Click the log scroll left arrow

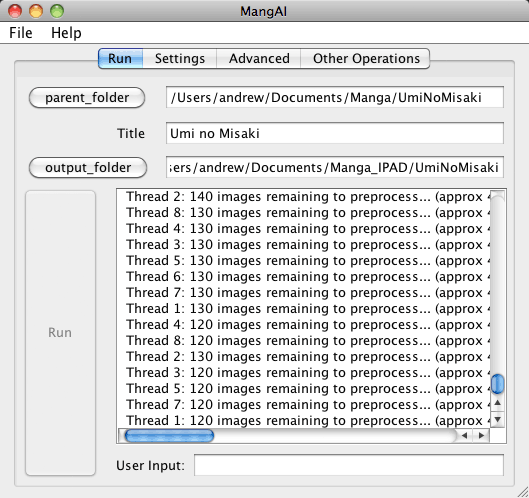[x=465, y=436]
